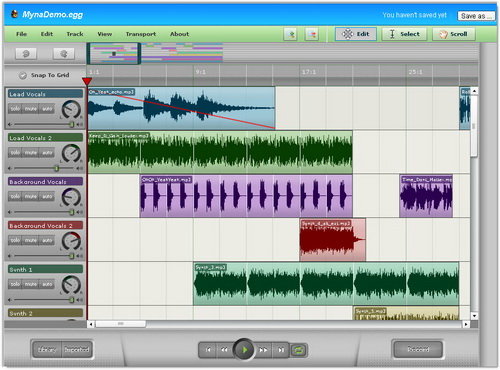This screenshot has height=370, width=500.
Task: Open the Transport menu
Action: 141,34
